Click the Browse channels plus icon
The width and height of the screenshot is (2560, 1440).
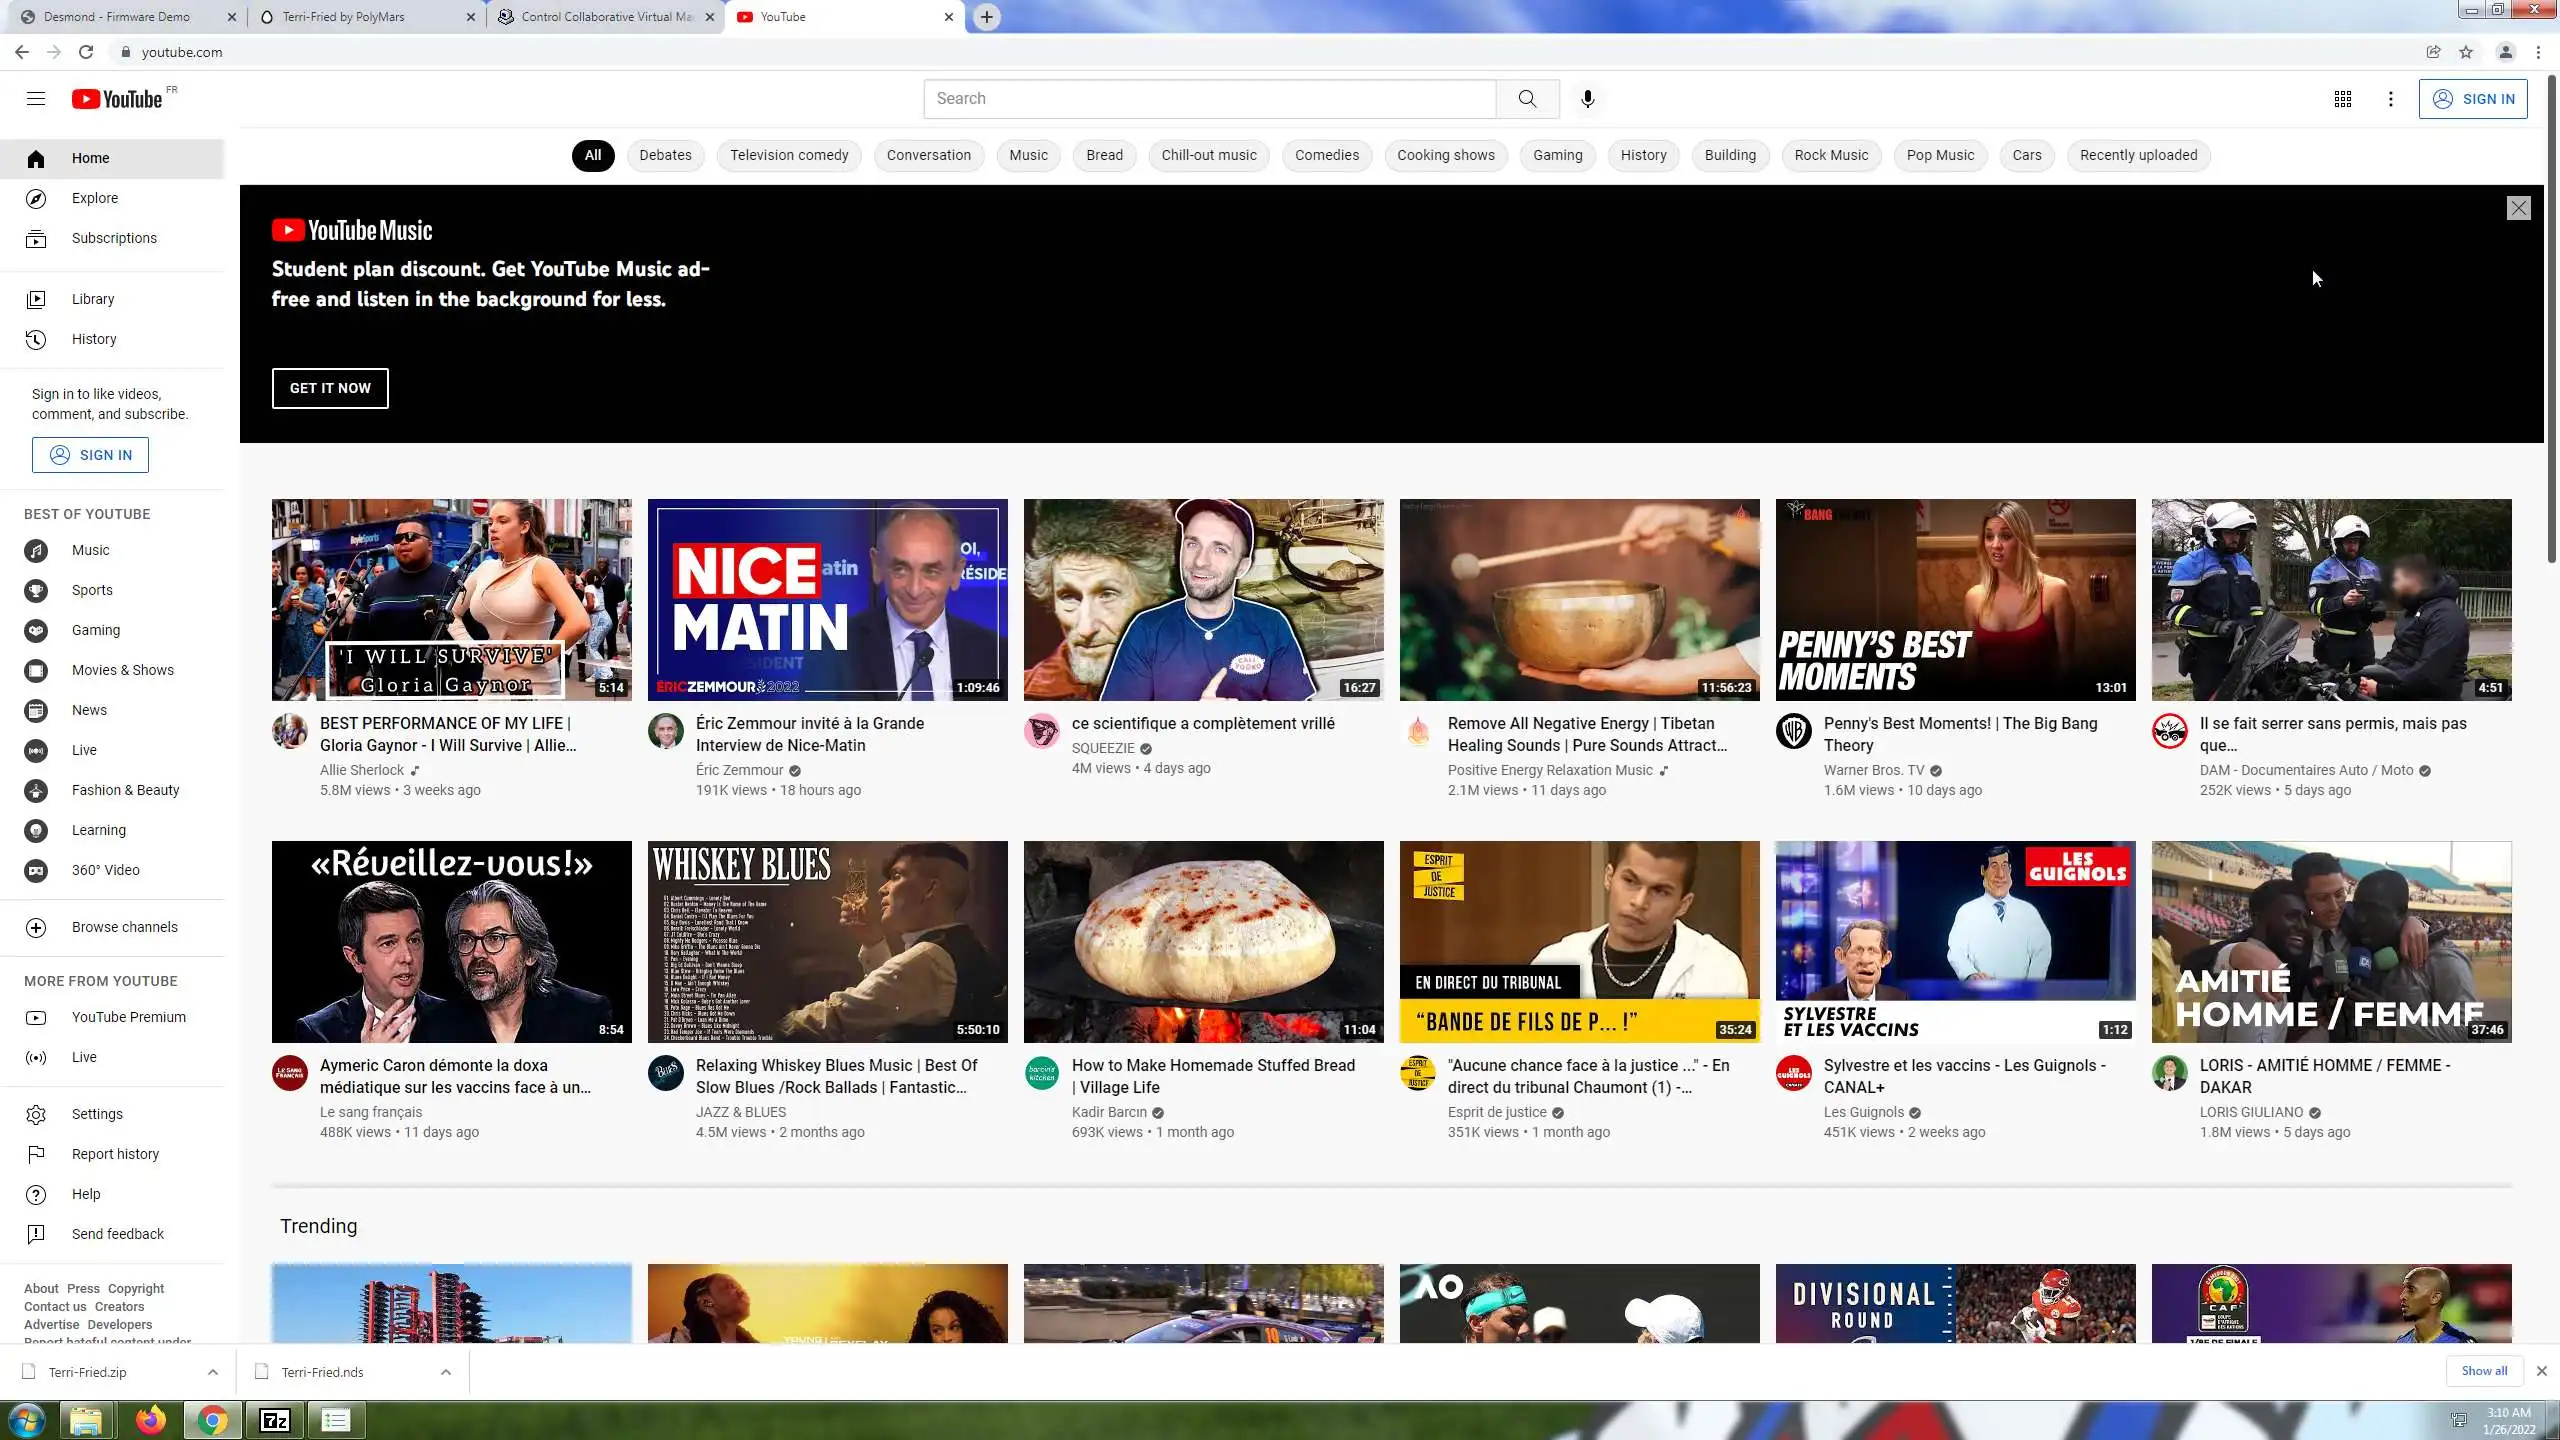click(x=36, y=927)
